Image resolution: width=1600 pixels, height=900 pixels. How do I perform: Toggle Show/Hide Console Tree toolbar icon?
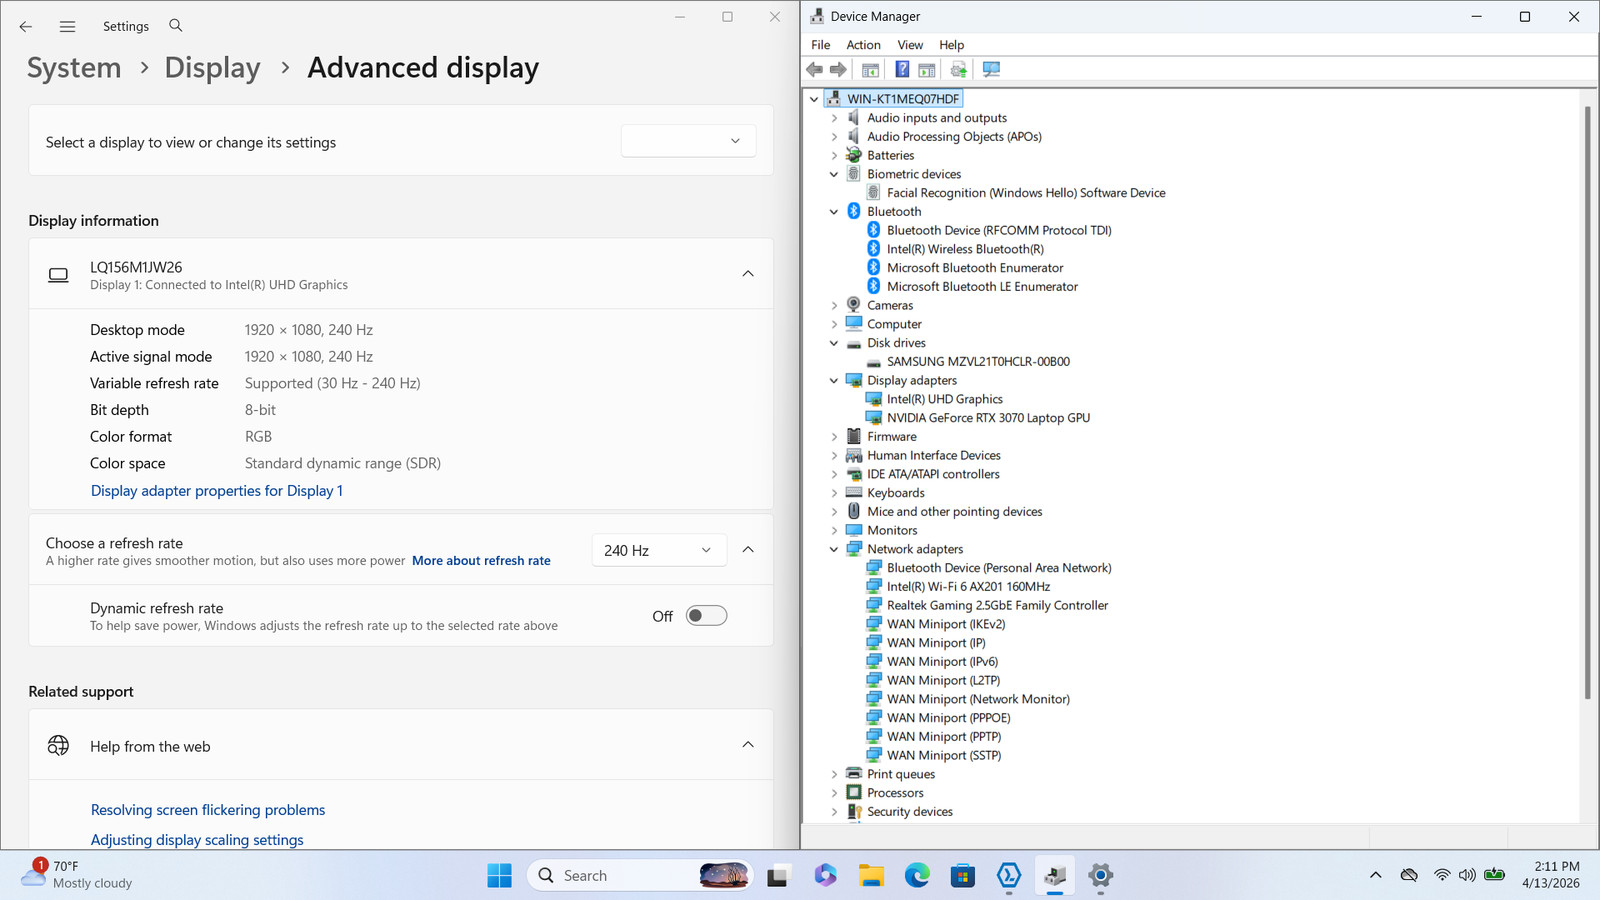pyautogui.click(x=871, y=69)
